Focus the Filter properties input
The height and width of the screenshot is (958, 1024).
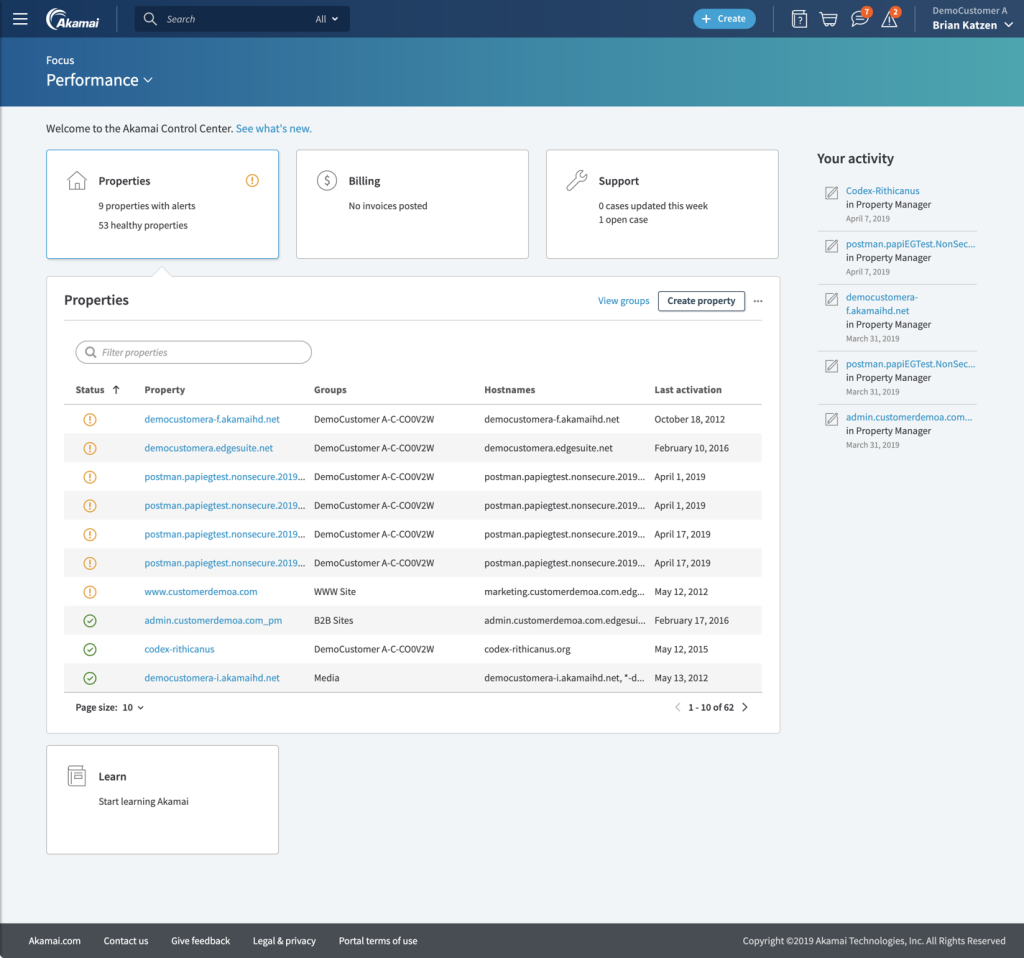pyautogui.click(x=193, y=353)
